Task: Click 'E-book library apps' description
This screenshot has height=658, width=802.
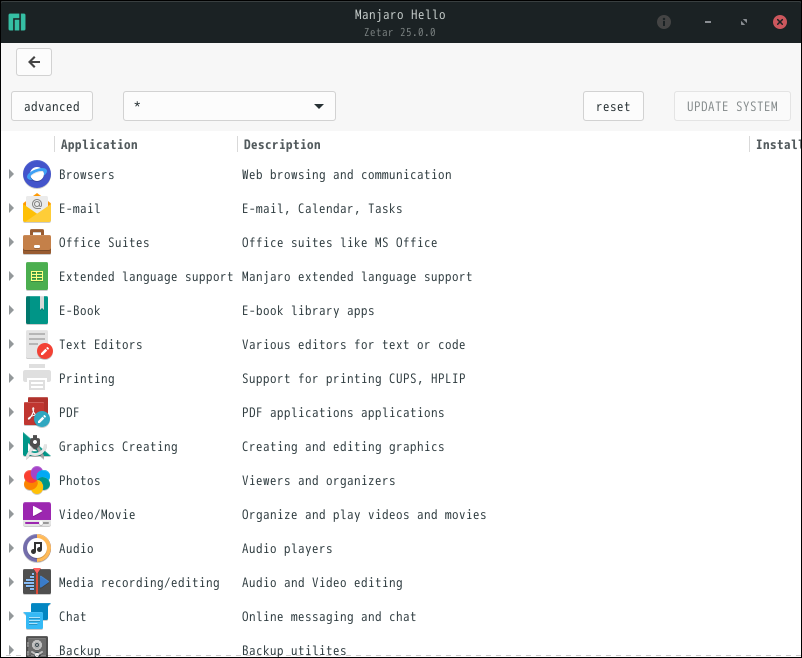Action: click(x=308, y=311)
